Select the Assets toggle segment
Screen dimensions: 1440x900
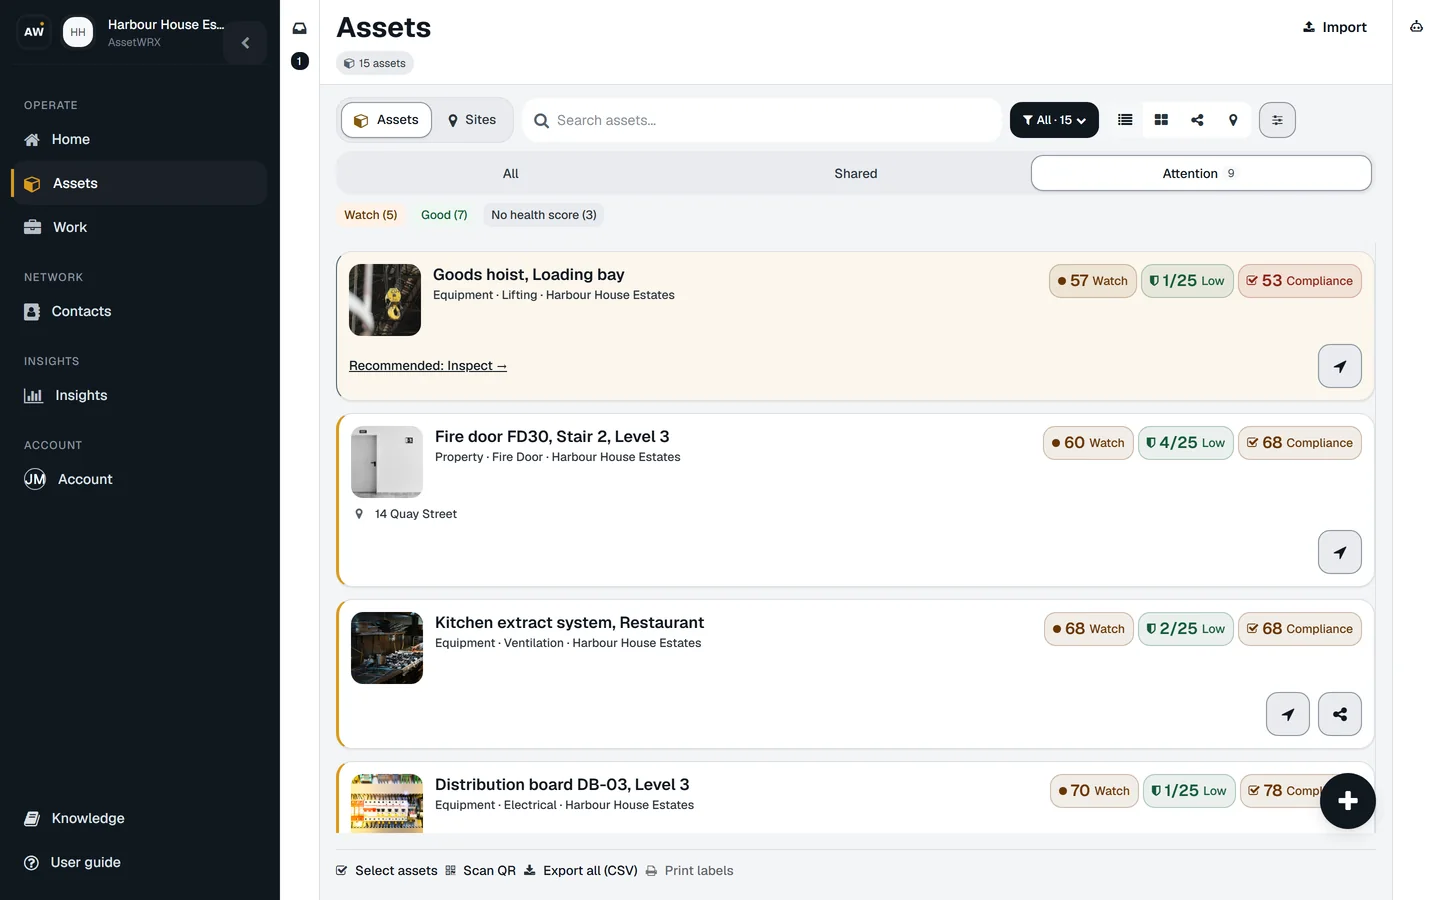[x=387, y=120]
